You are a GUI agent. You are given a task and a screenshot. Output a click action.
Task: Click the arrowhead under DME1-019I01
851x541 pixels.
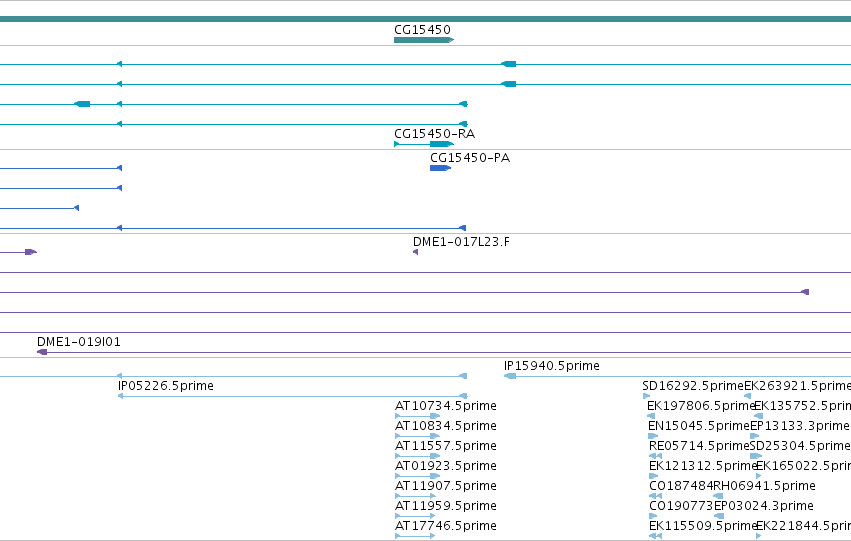(42, 352)
